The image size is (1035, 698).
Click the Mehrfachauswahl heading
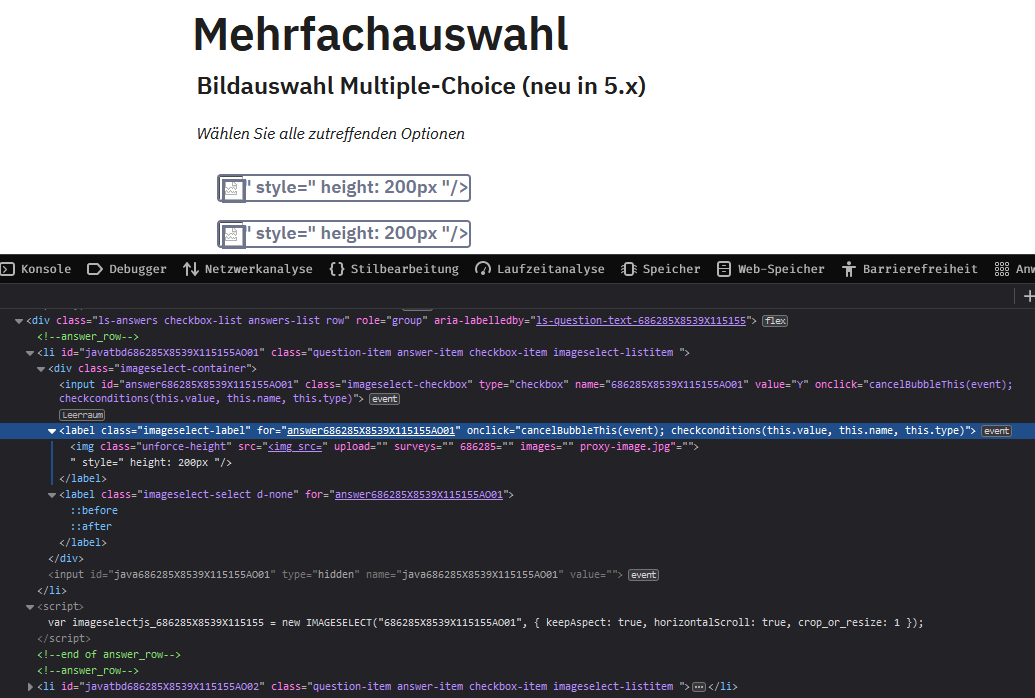[x=381, y=34]
